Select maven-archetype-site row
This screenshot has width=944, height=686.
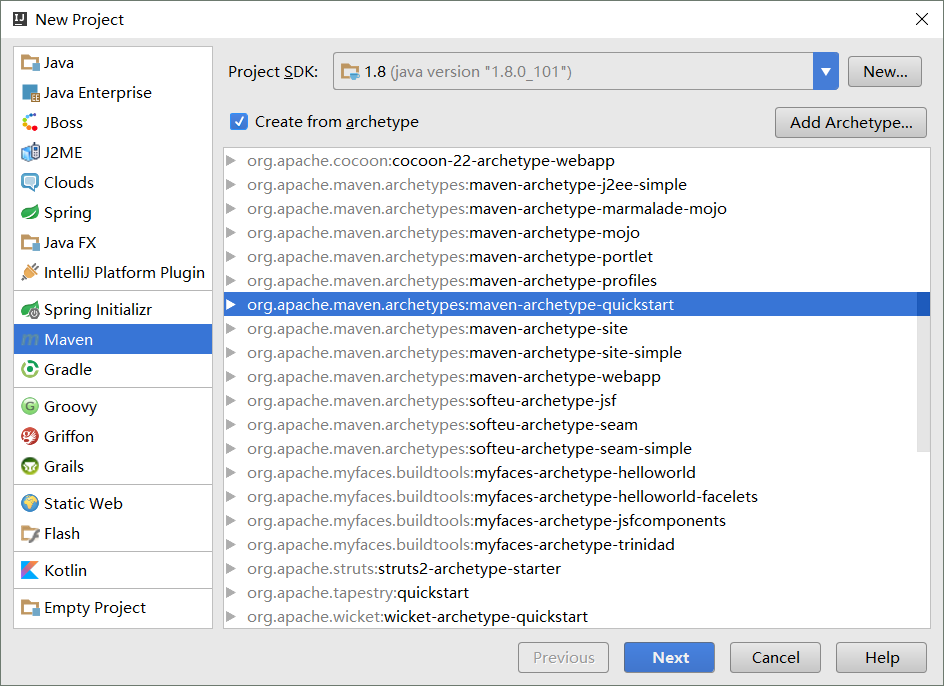pyautogui.click(x=577, y=329)
